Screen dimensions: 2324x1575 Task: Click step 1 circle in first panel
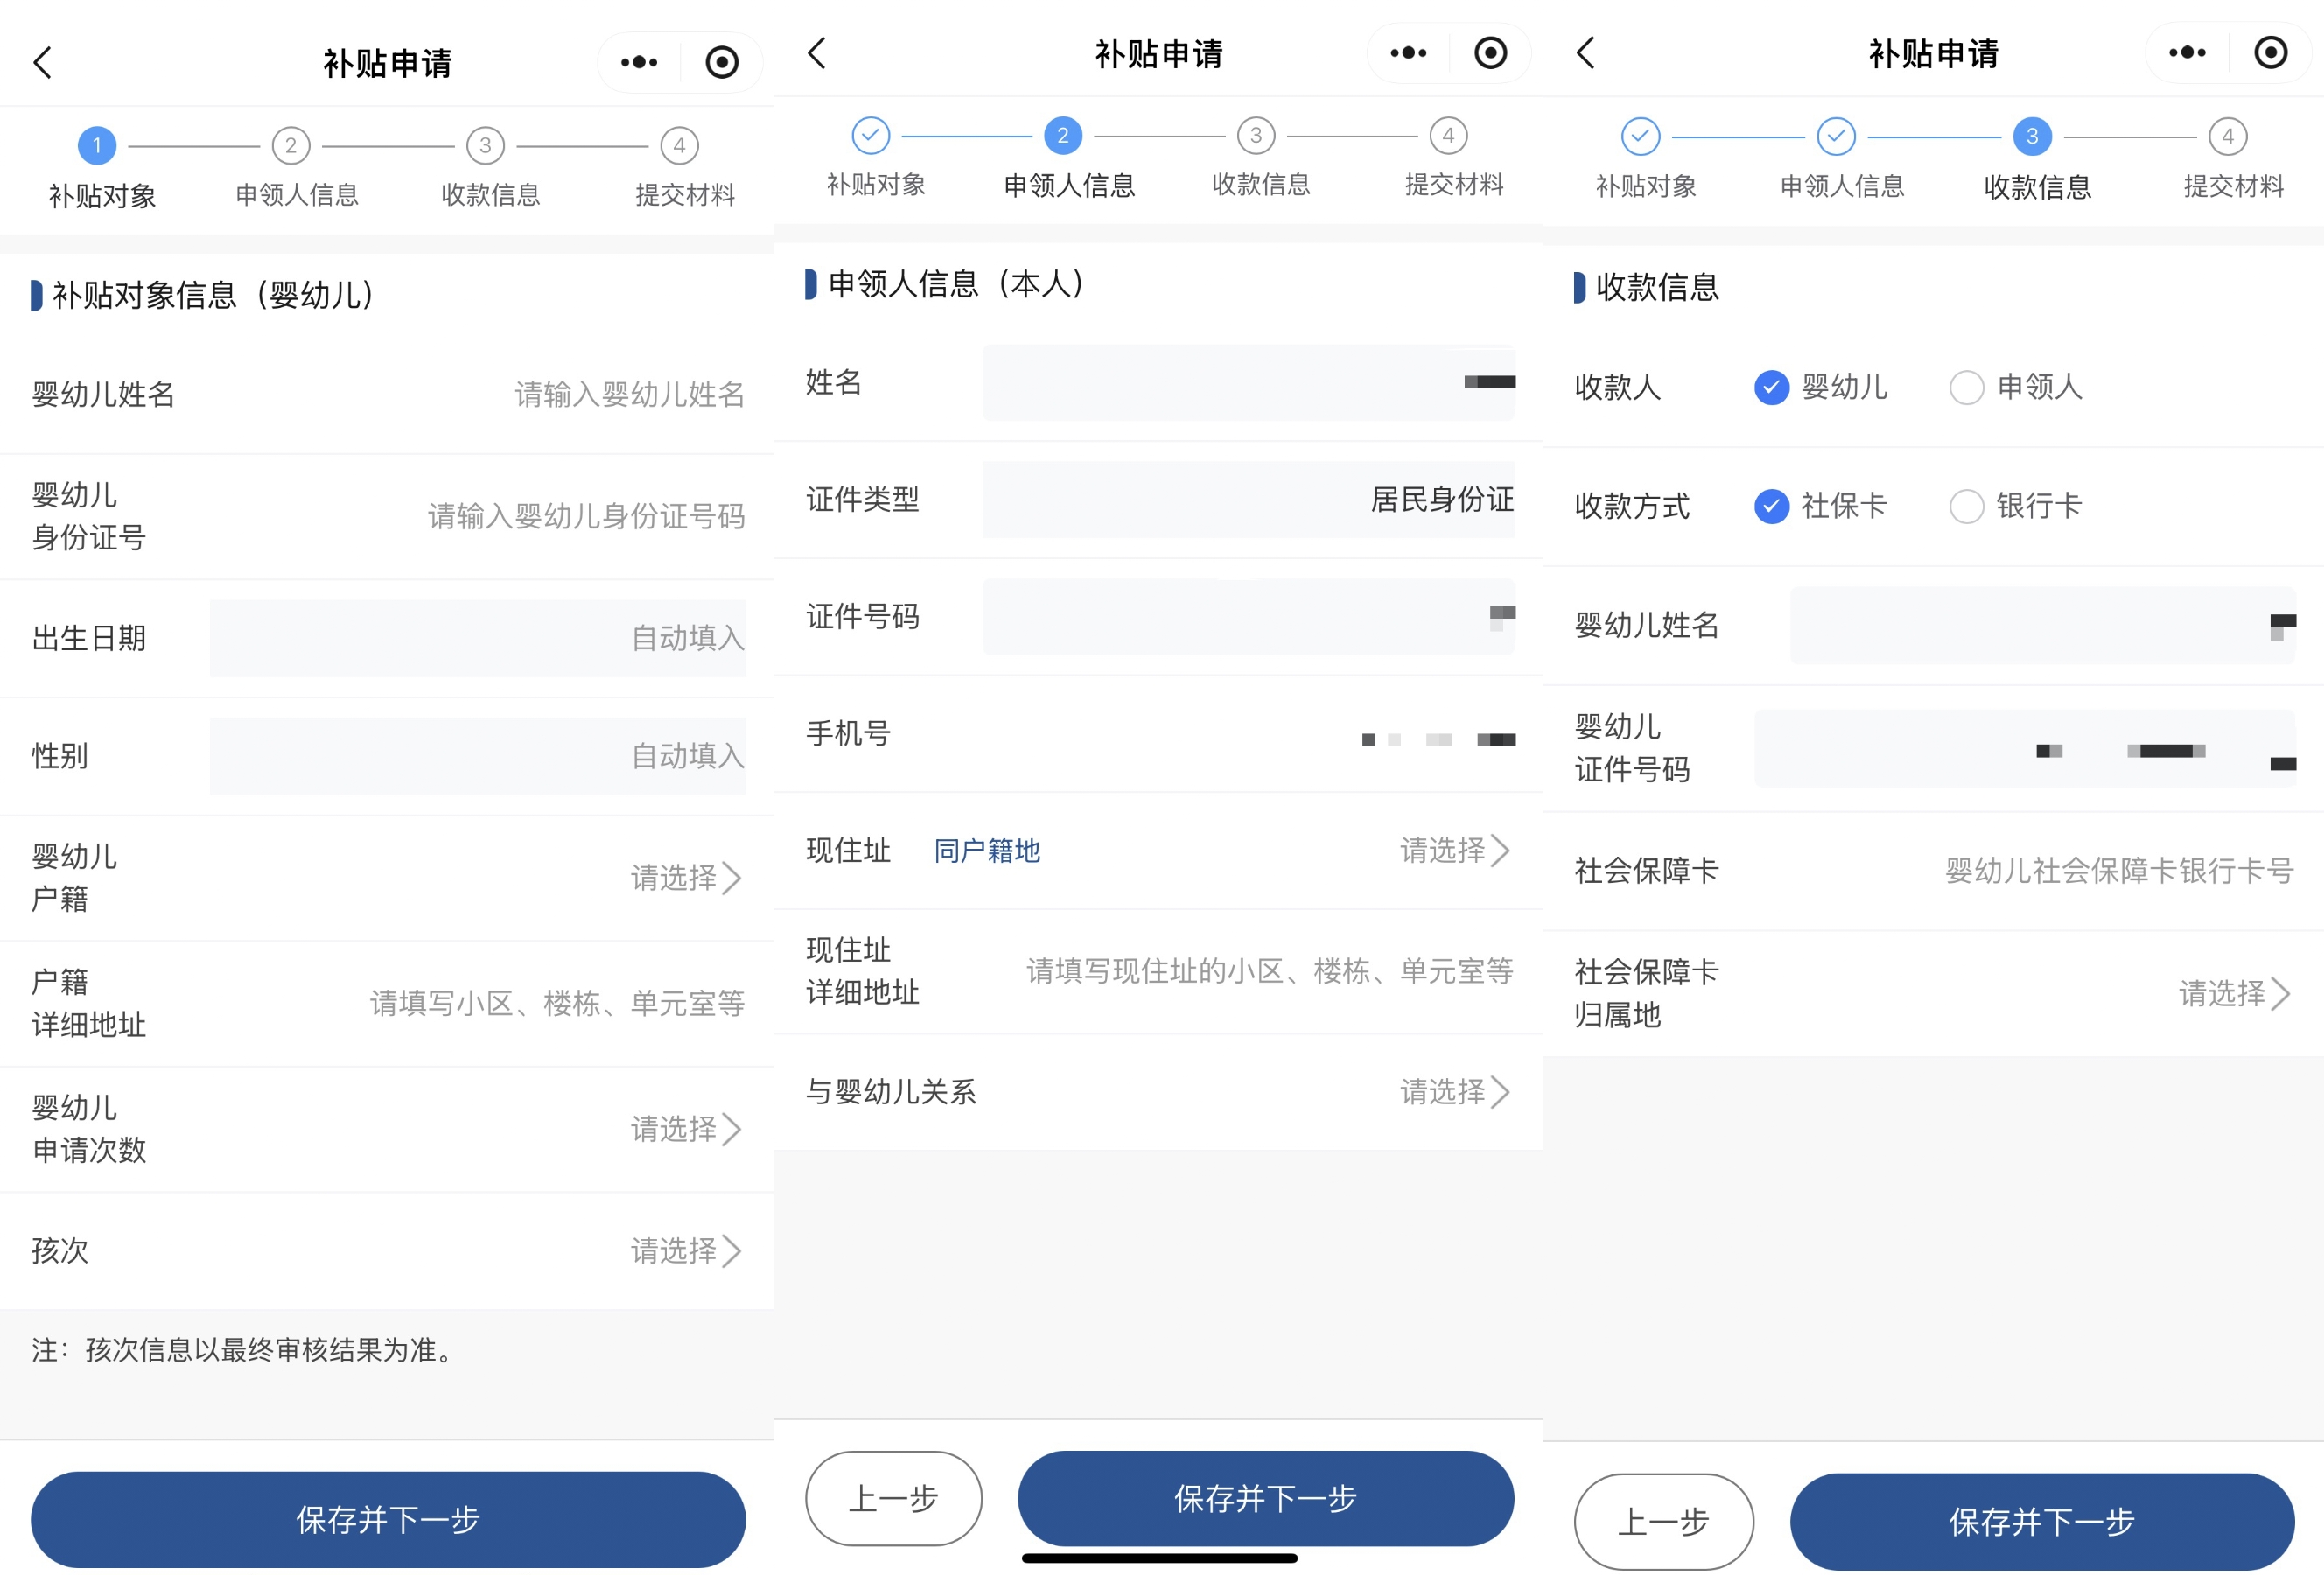tap(97, 146)
